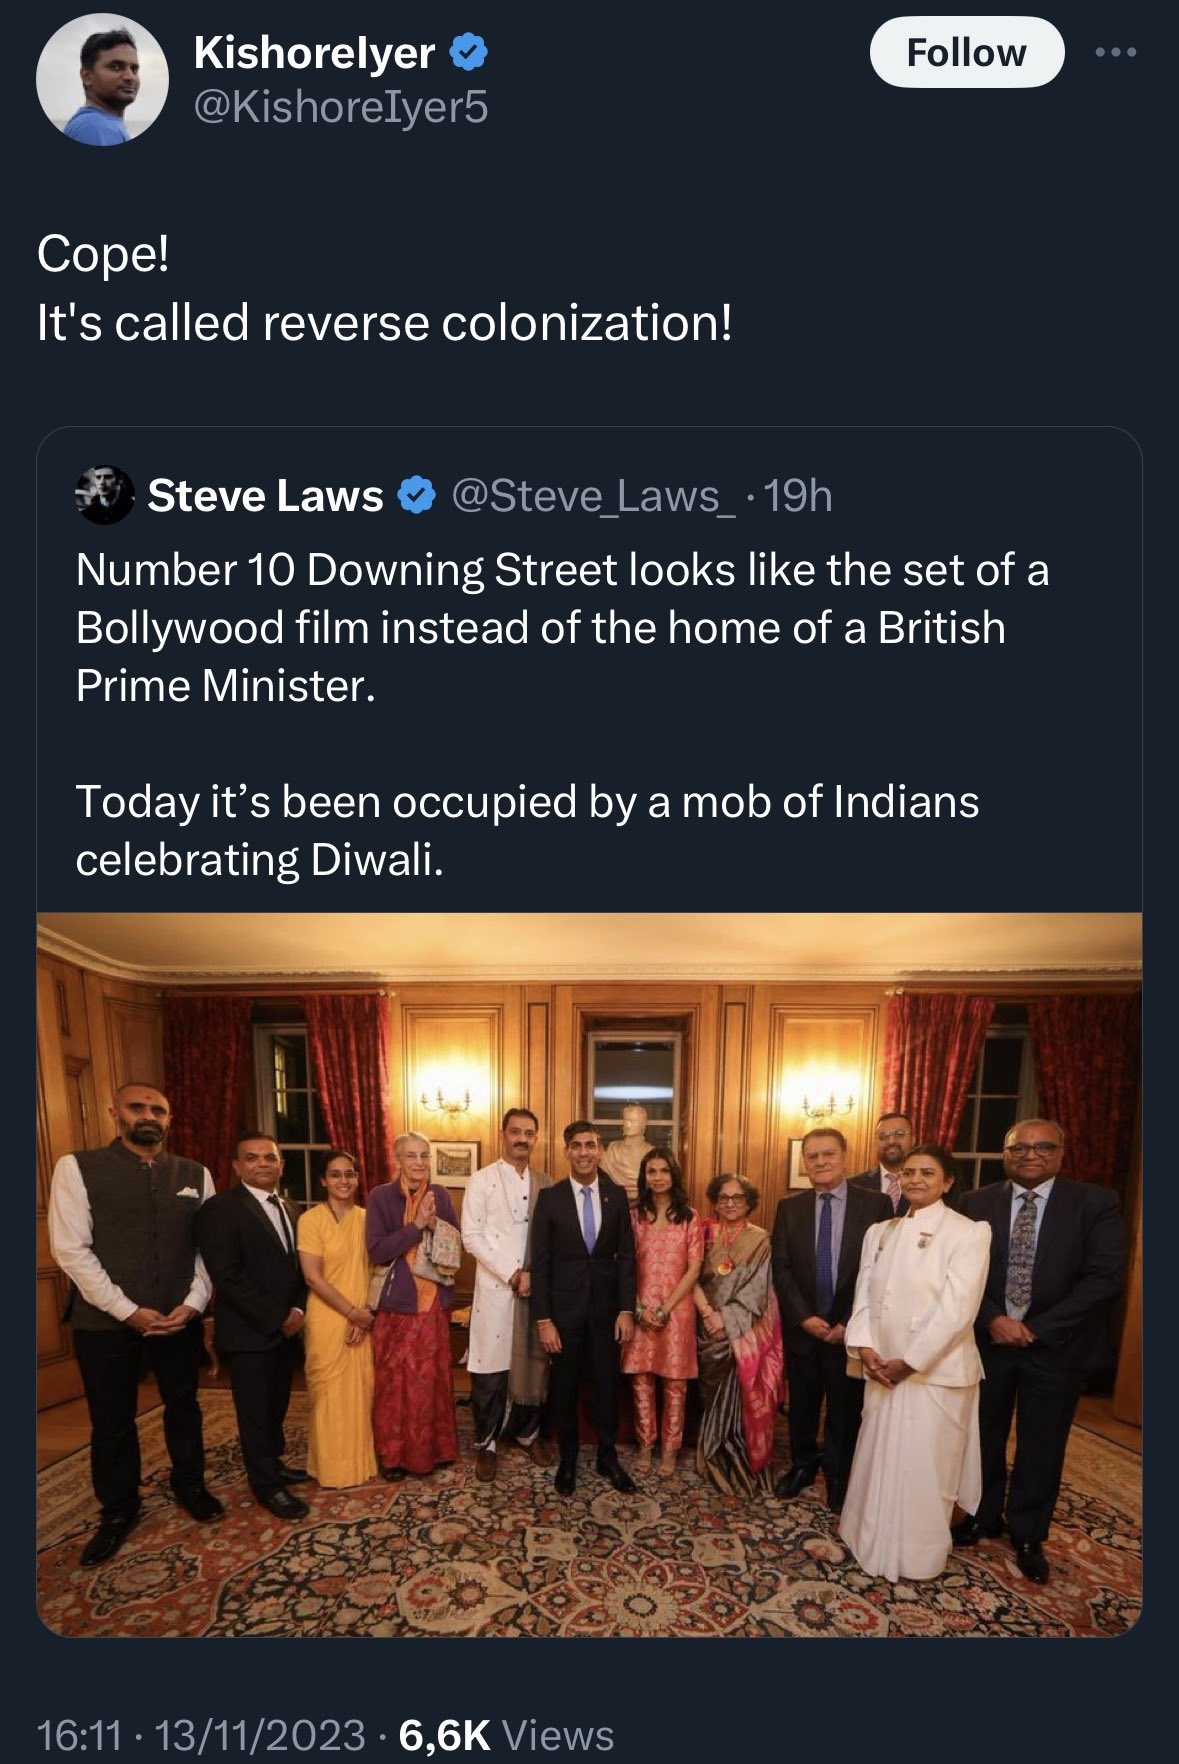Click the quoted tweet text about Number 10
The height and width of the screenshot is (1764, 1179).
562,627
